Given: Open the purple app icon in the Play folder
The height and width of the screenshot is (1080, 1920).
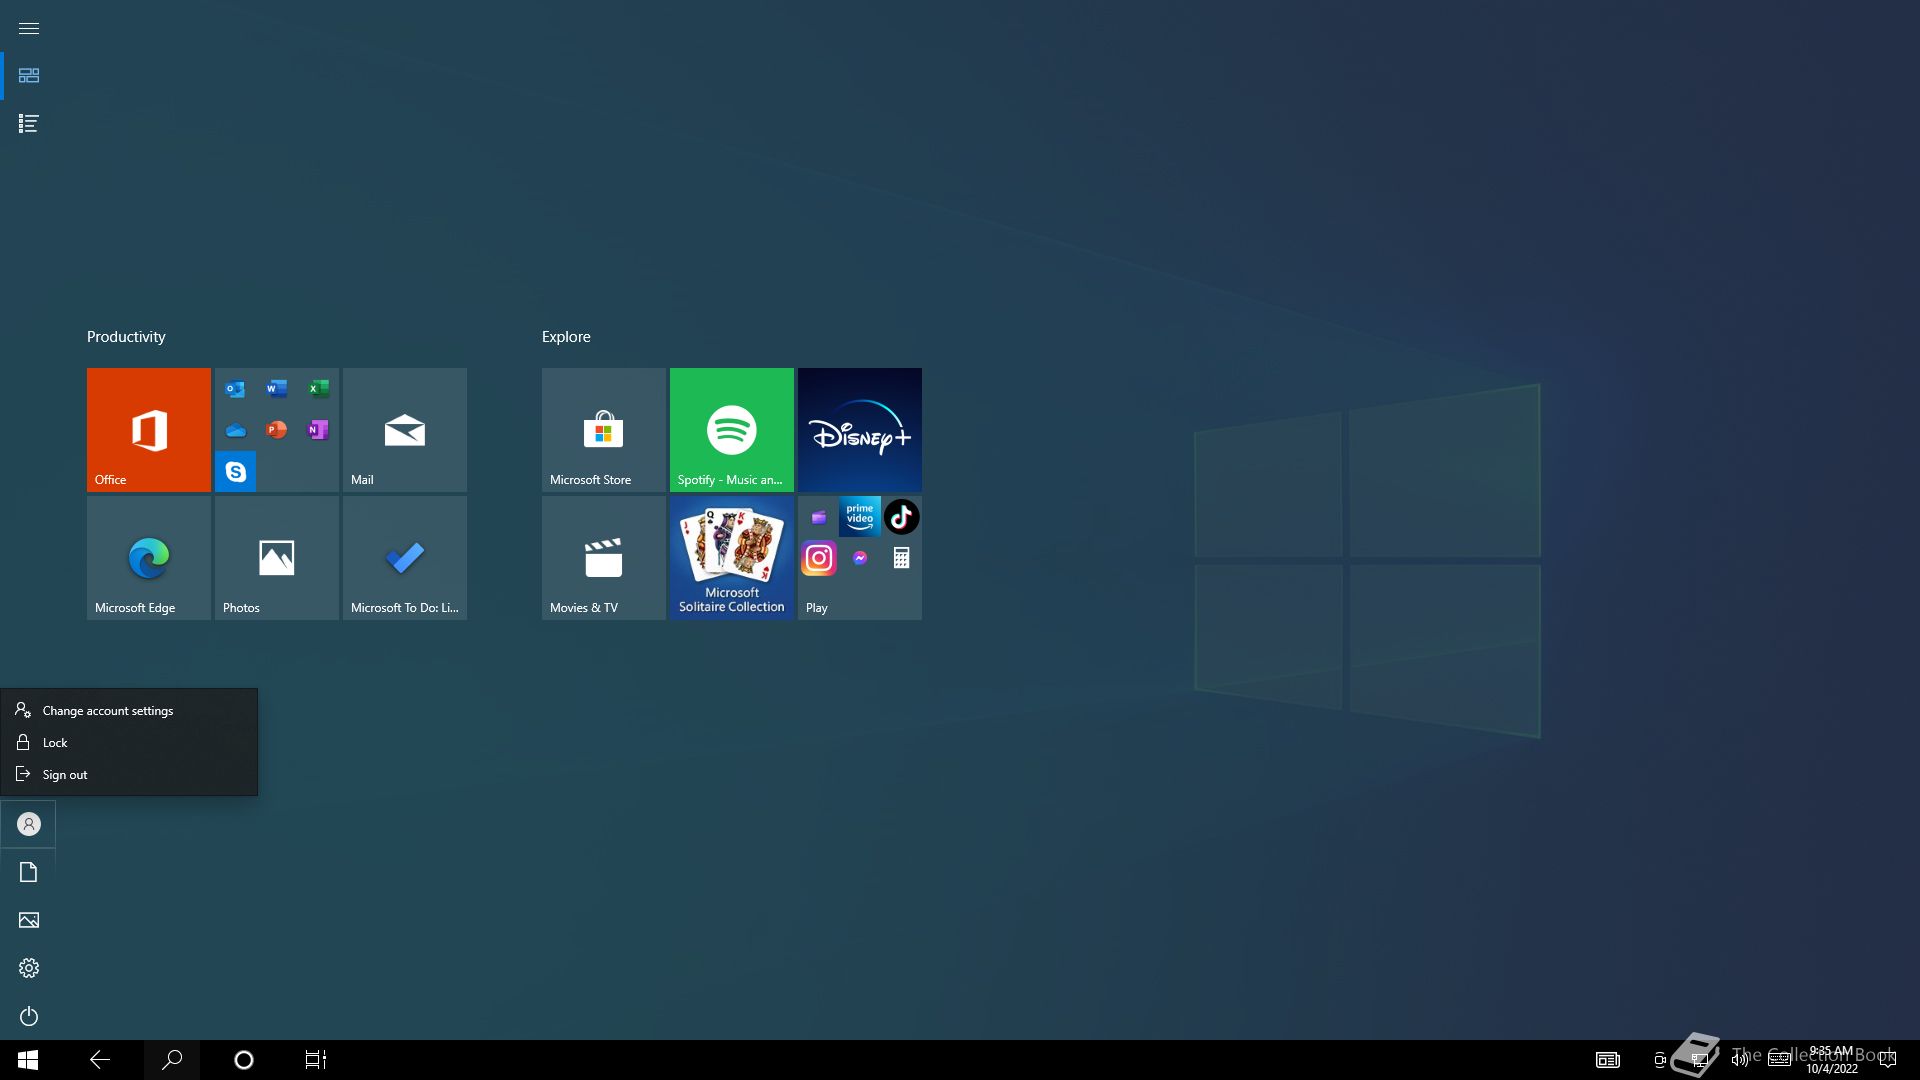Looking at the screenshot, I should click(819, 517).
